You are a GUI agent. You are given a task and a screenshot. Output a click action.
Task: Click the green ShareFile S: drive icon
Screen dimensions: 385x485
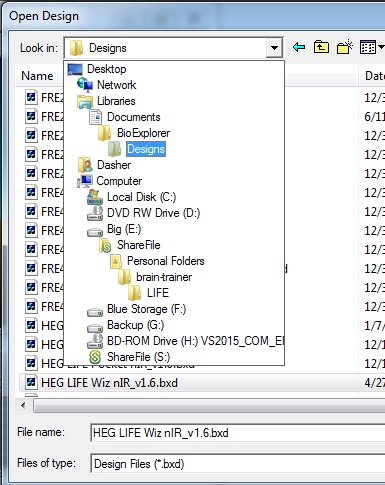(95, 357)
